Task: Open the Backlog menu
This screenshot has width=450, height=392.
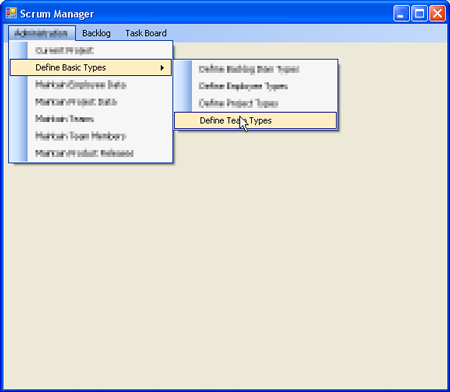Action: (96, 33)
